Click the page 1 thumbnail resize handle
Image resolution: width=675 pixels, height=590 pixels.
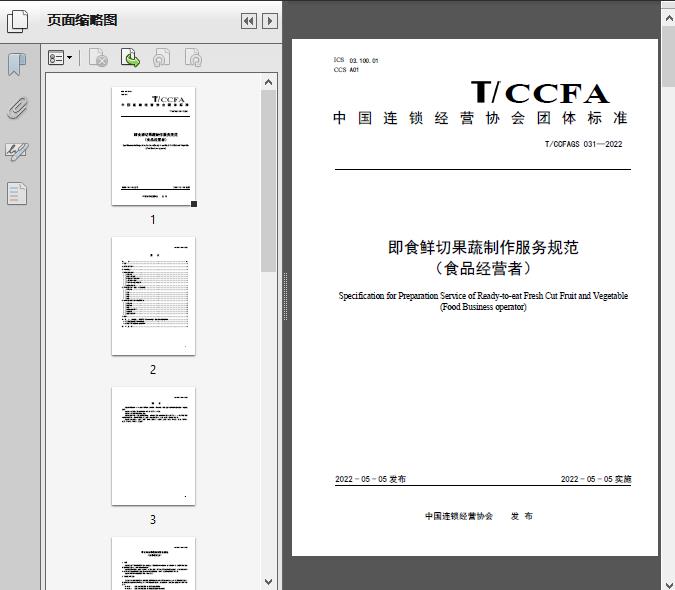(x=194, y=204)
